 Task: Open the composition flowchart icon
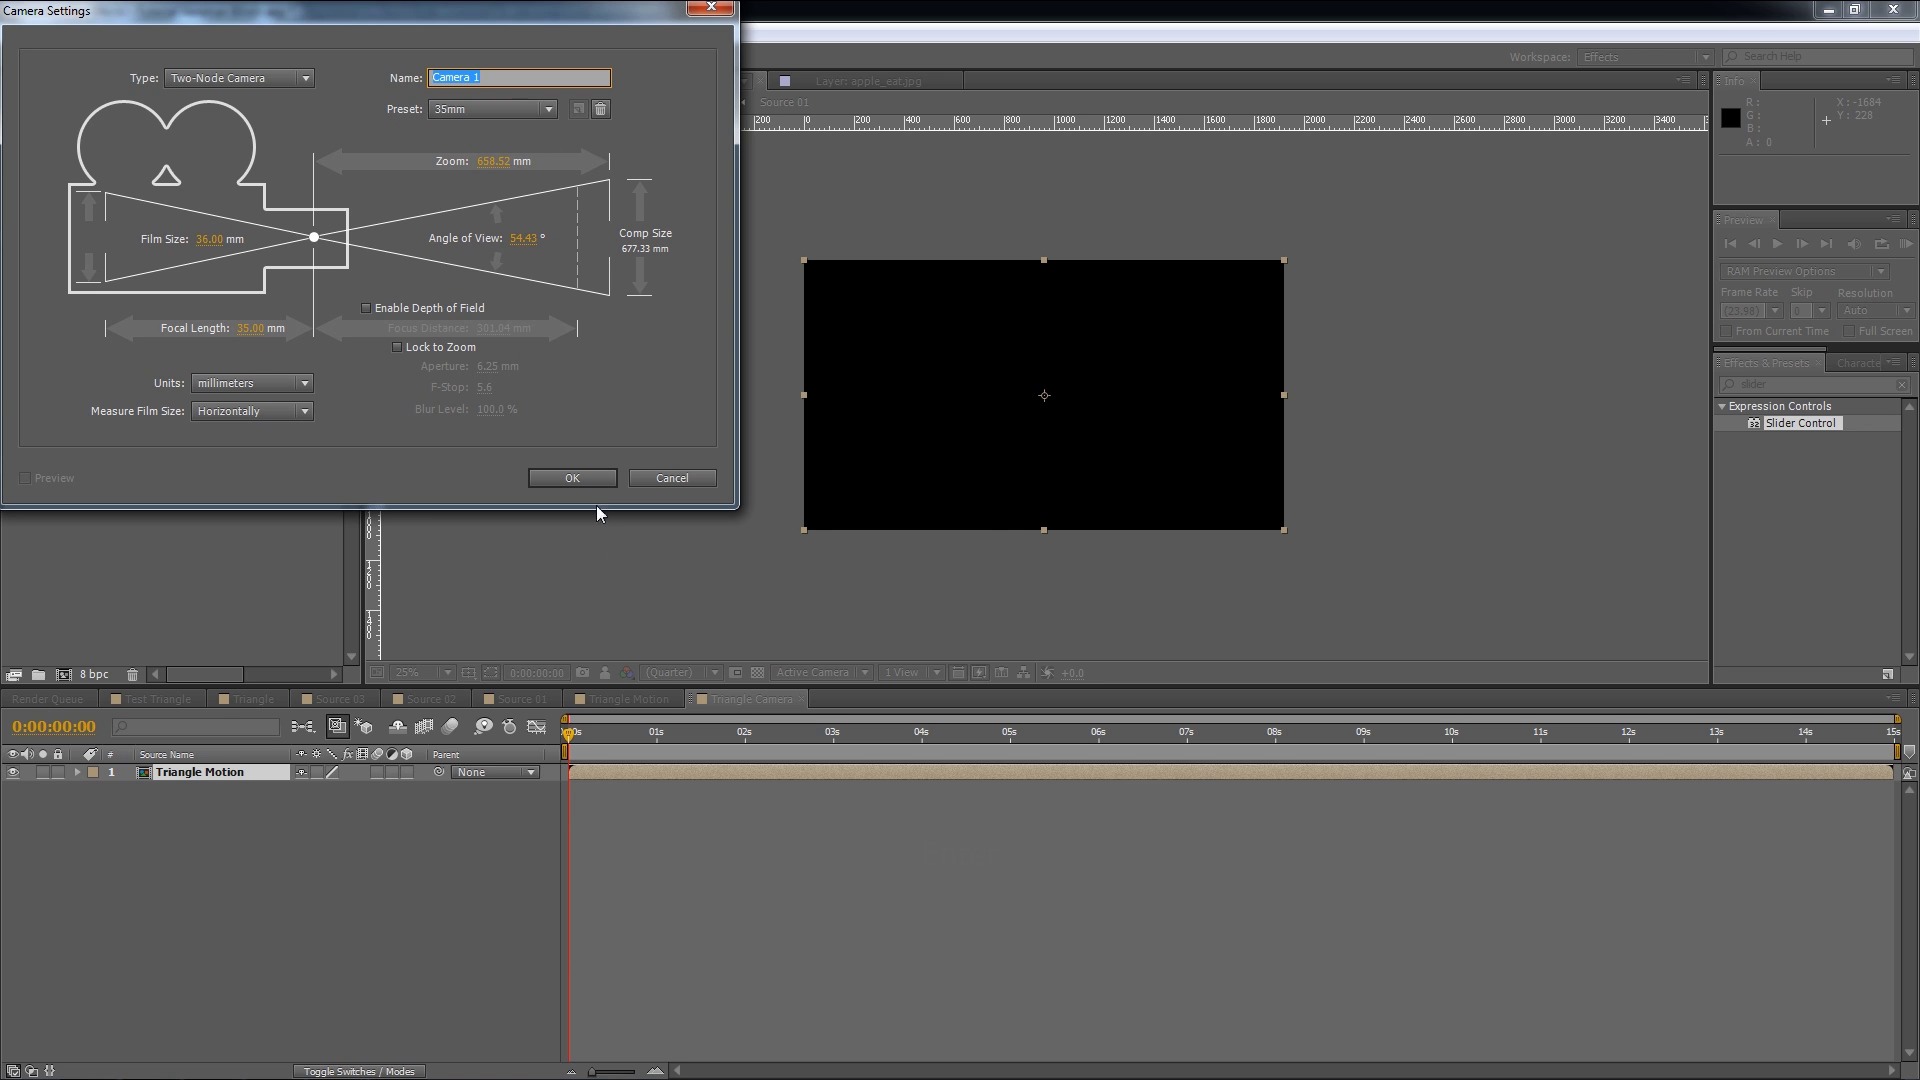tap(1023, 673)
